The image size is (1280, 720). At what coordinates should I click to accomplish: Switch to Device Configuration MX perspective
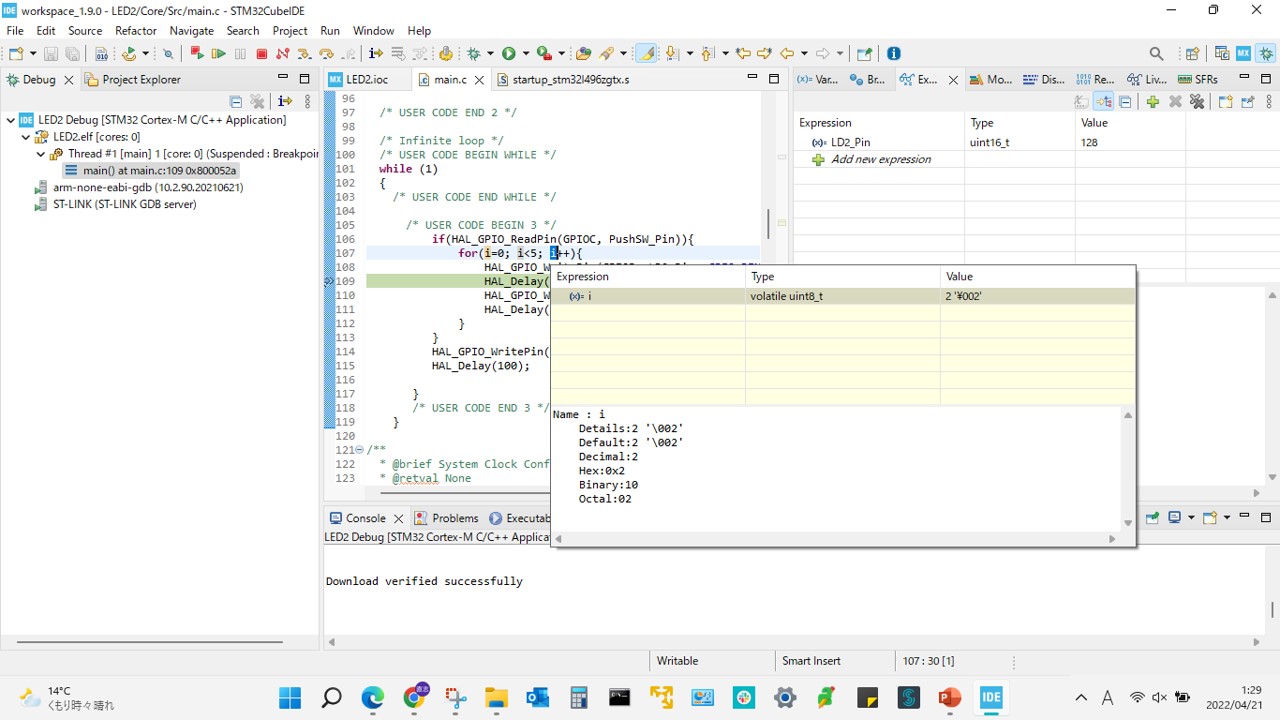click(1243, 53)
